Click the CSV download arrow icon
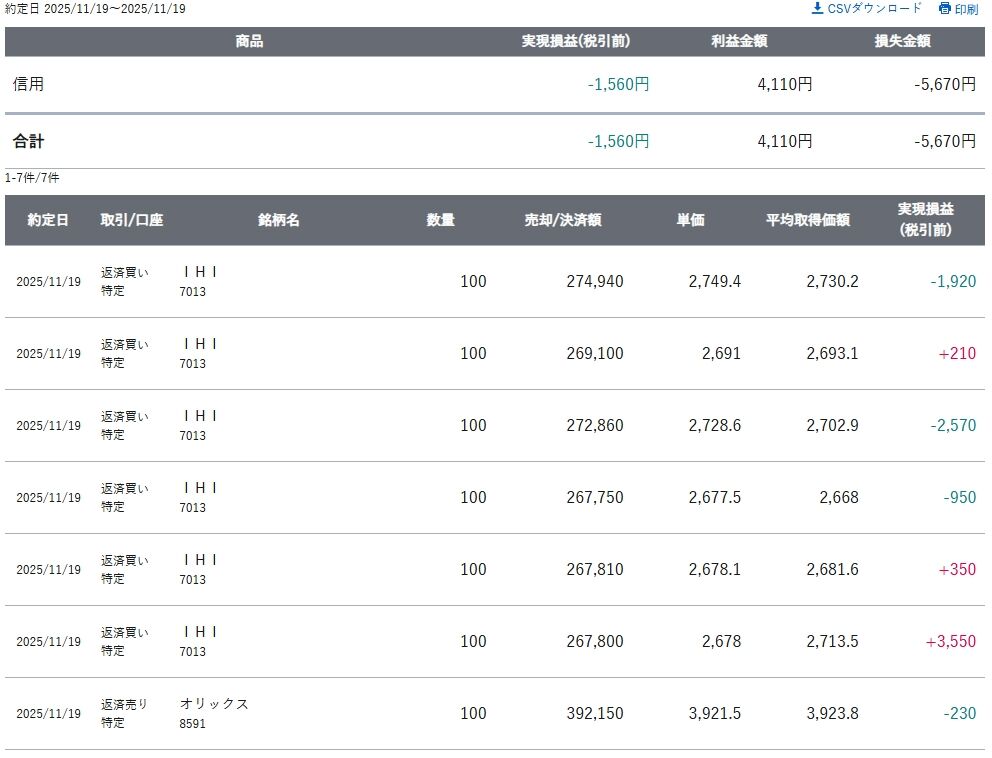Screen dimensions: 992x758 [x=817, y=8]
